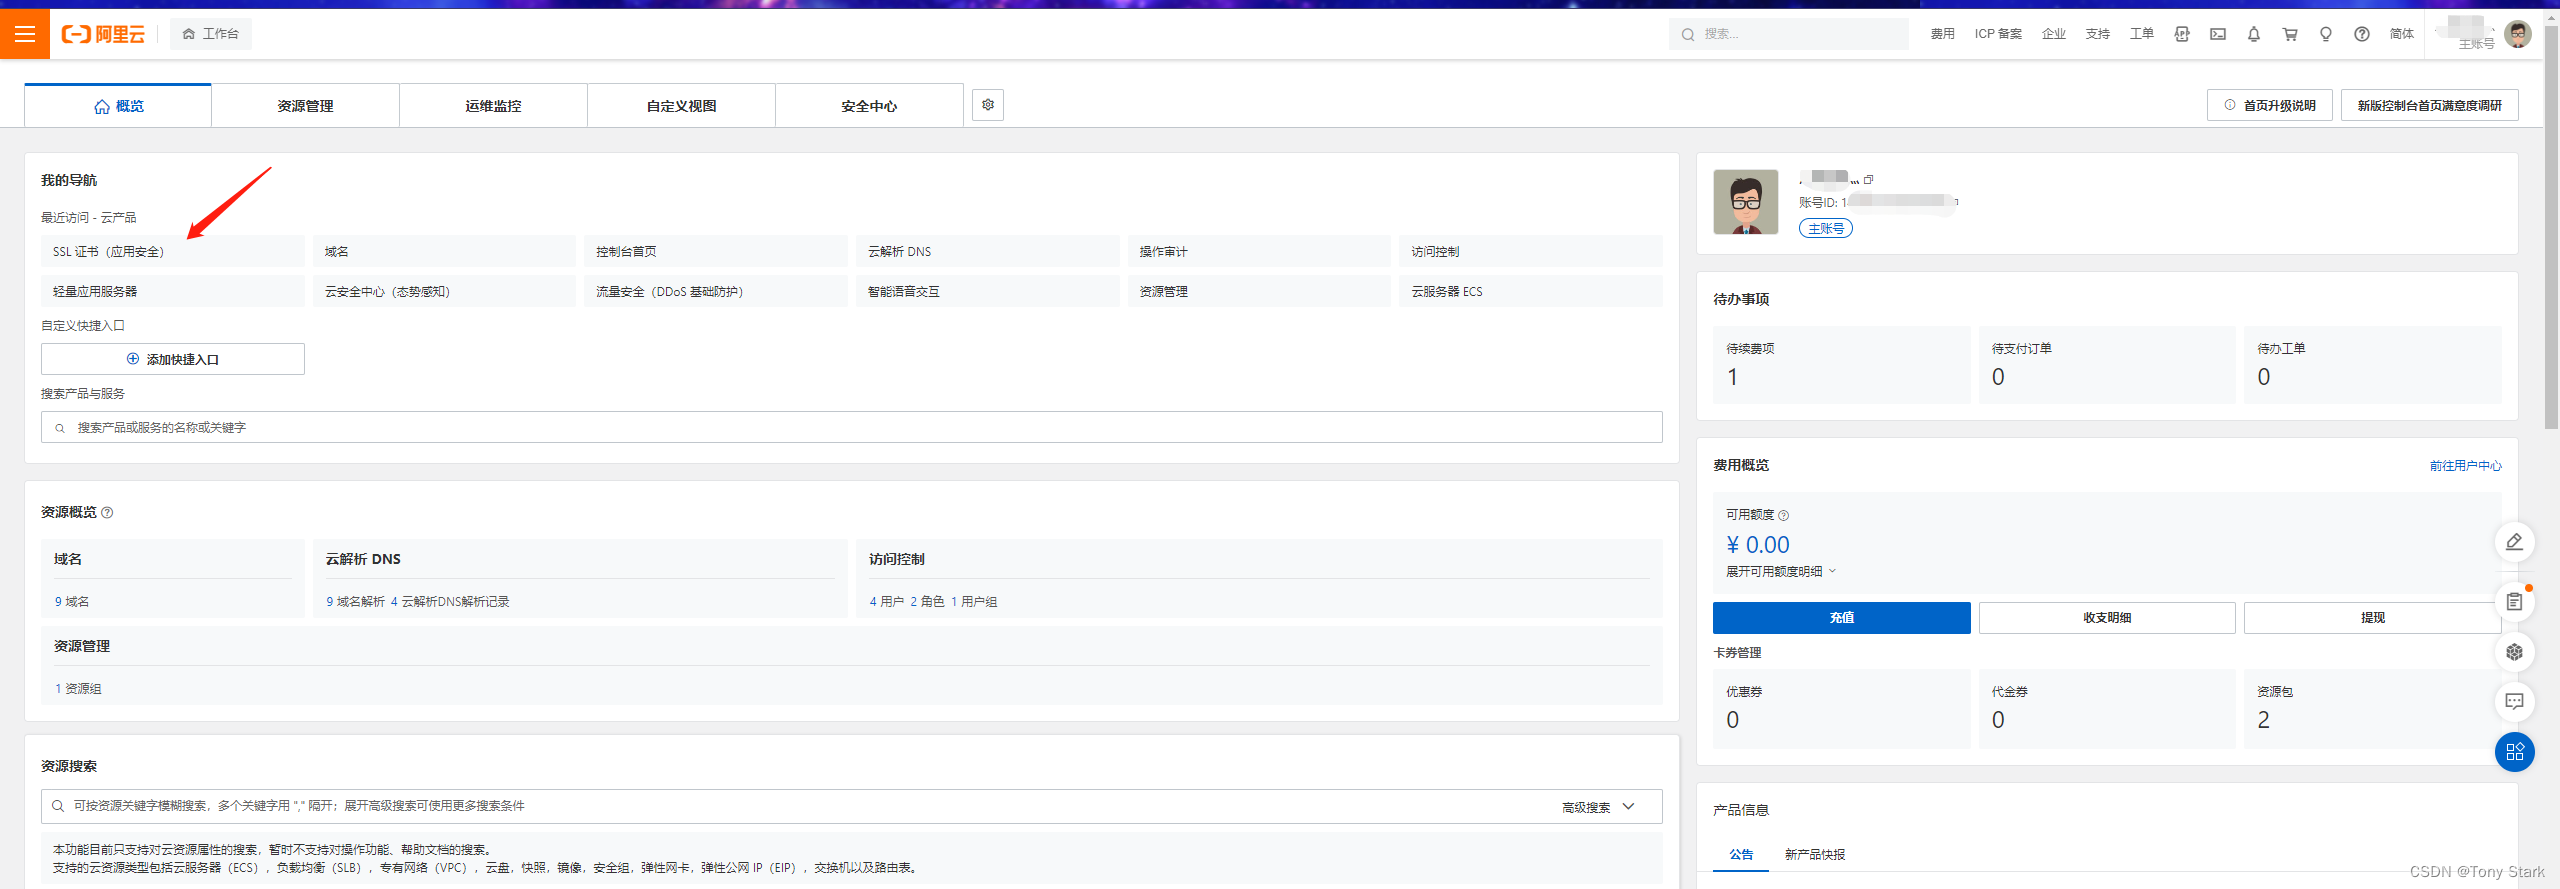Click the floating cube icon
2560x889 pixels.
coord(2514,652)
